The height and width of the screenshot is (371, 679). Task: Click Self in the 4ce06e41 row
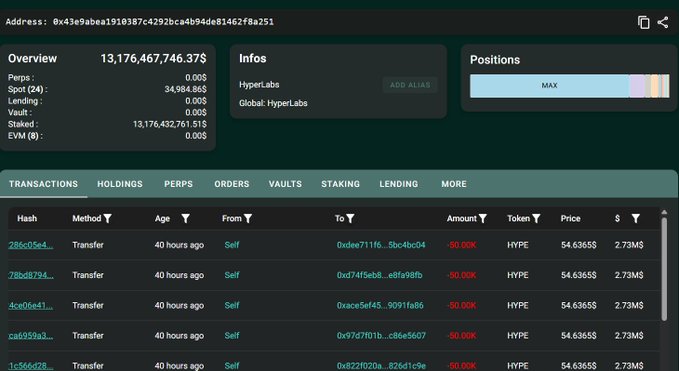(232, 306)
